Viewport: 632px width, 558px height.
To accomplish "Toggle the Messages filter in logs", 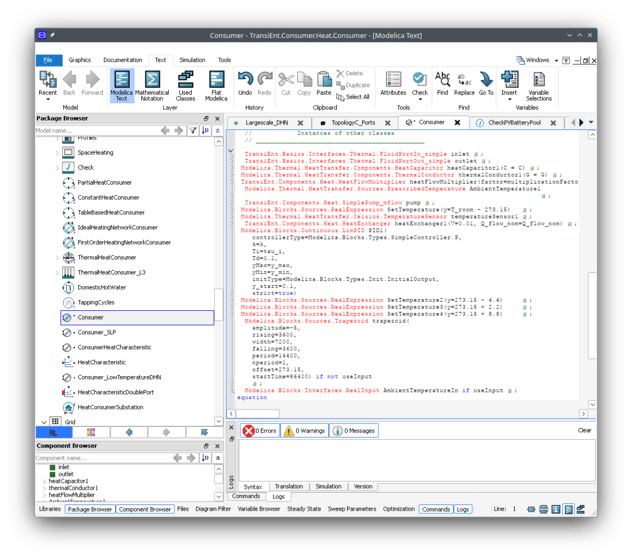I will point(354,430).
